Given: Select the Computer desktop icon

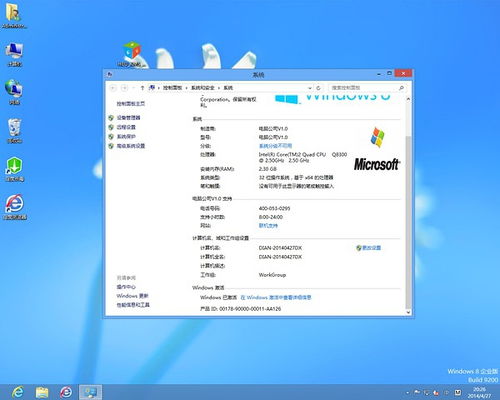Looking at the screenshot, I should pos(14,55).
